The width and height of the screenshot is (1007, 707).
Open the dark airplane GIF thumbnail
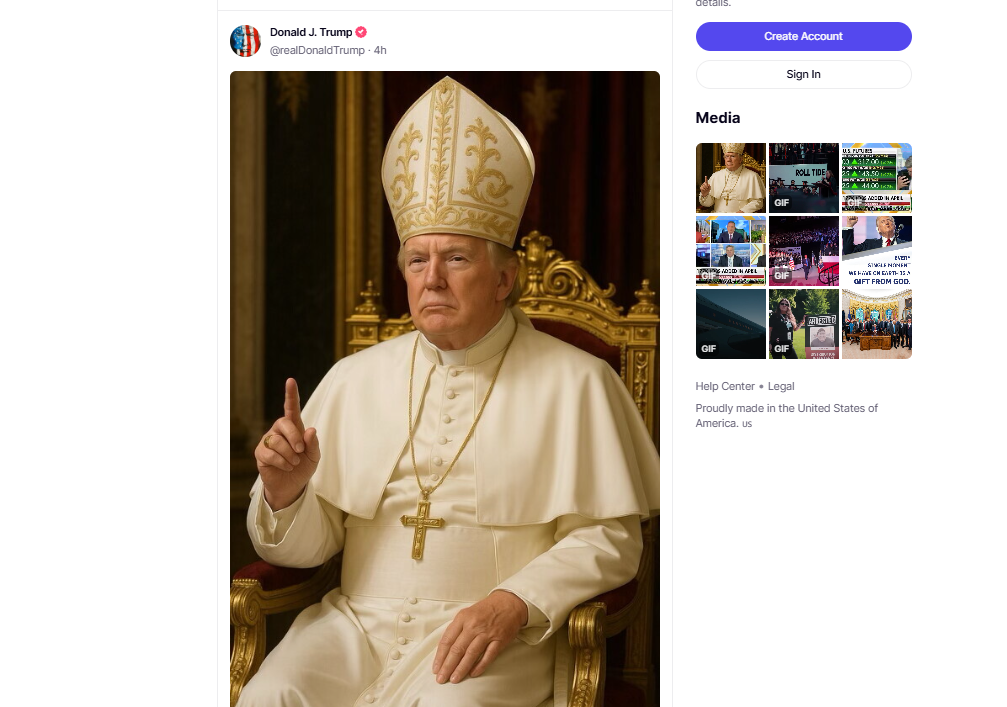click(x=731, y=324)
